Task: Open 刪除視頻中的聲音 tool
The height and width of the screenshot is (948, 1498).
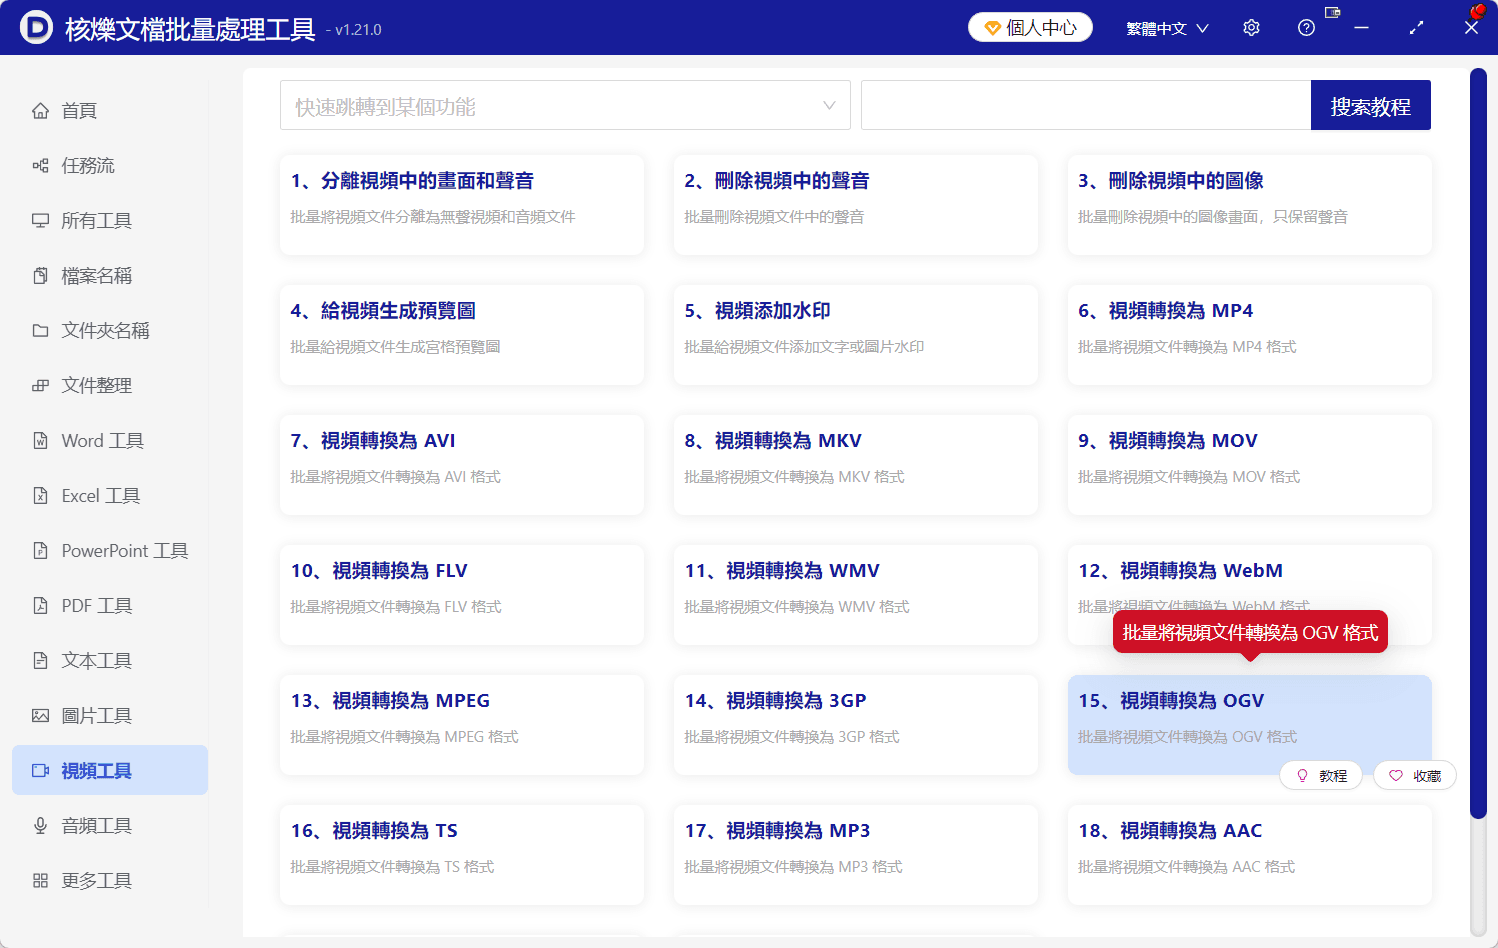Action: [x=856, y=205]
